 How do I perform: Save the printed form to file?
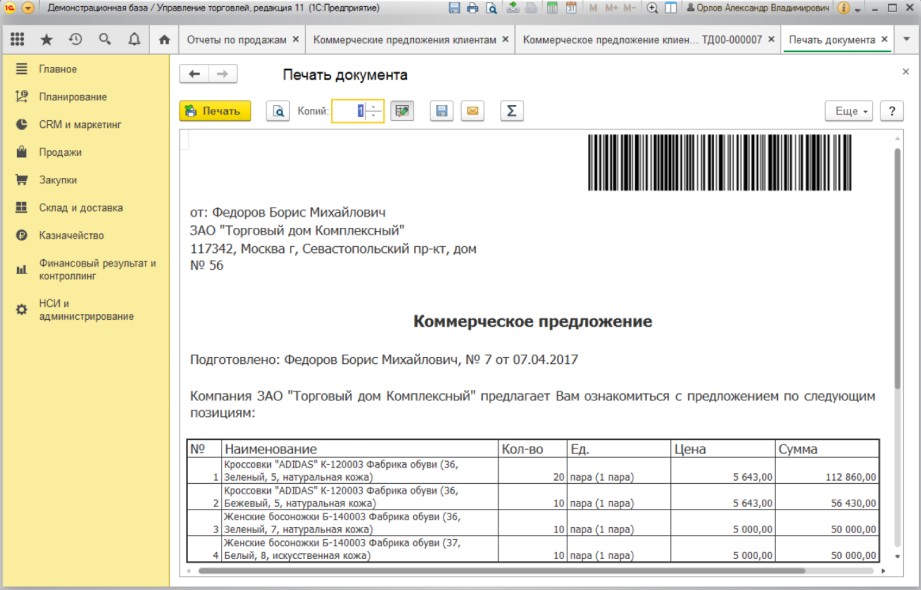[442, 110]
